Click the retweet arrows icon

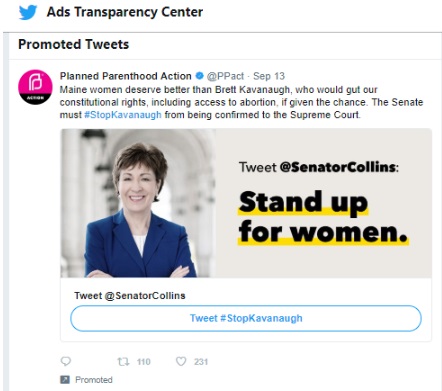[123, 362]
